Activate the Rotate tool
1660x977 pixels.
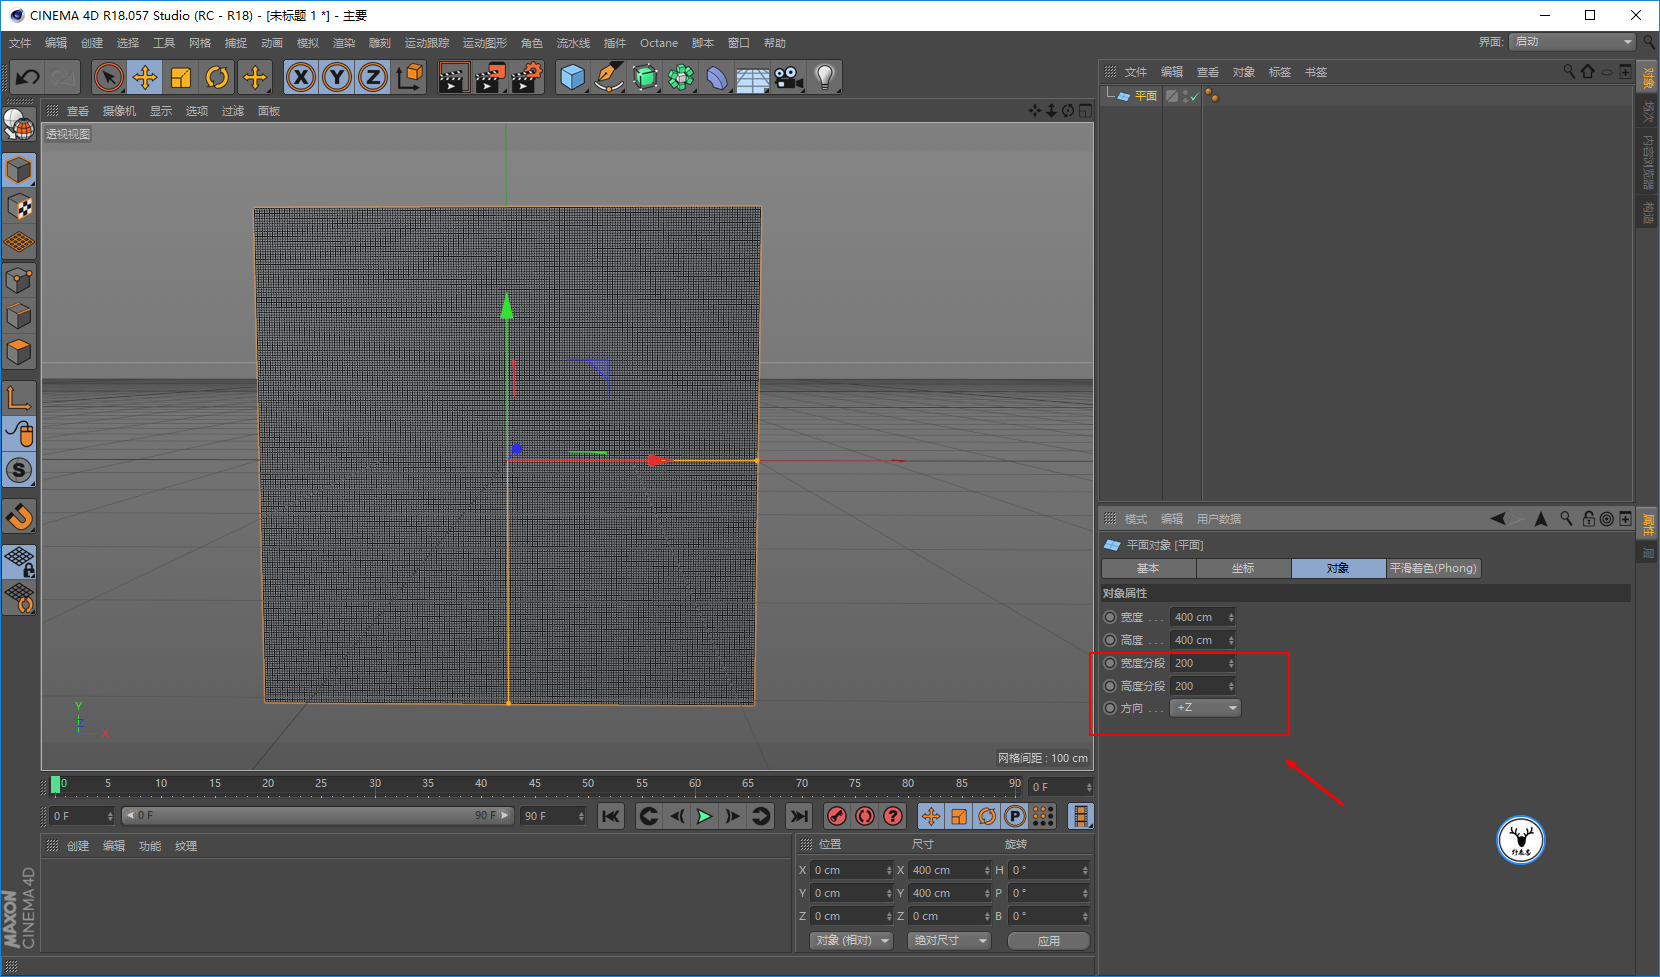217,77
